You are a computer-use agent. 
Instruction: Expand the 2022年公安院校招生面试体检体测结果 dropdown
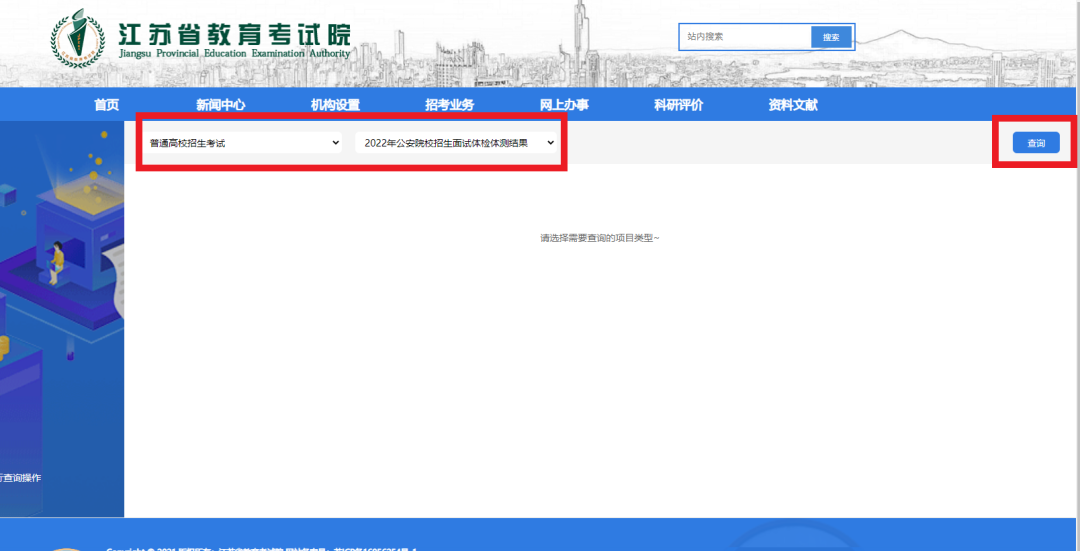tap(456, 143)
